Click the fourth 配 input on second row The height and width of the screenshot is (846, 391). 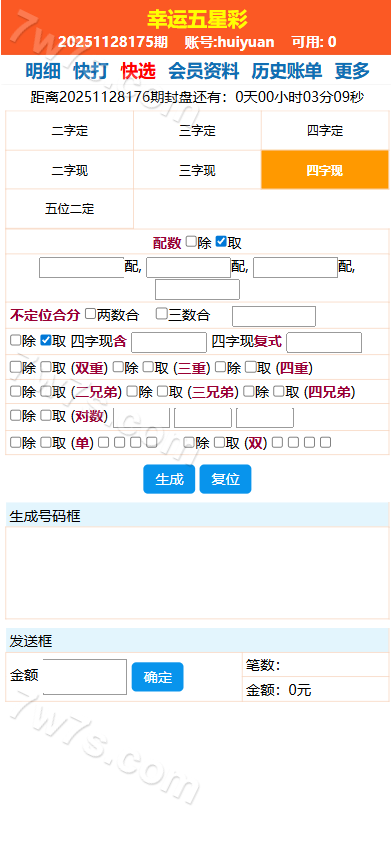pos(197,289)
